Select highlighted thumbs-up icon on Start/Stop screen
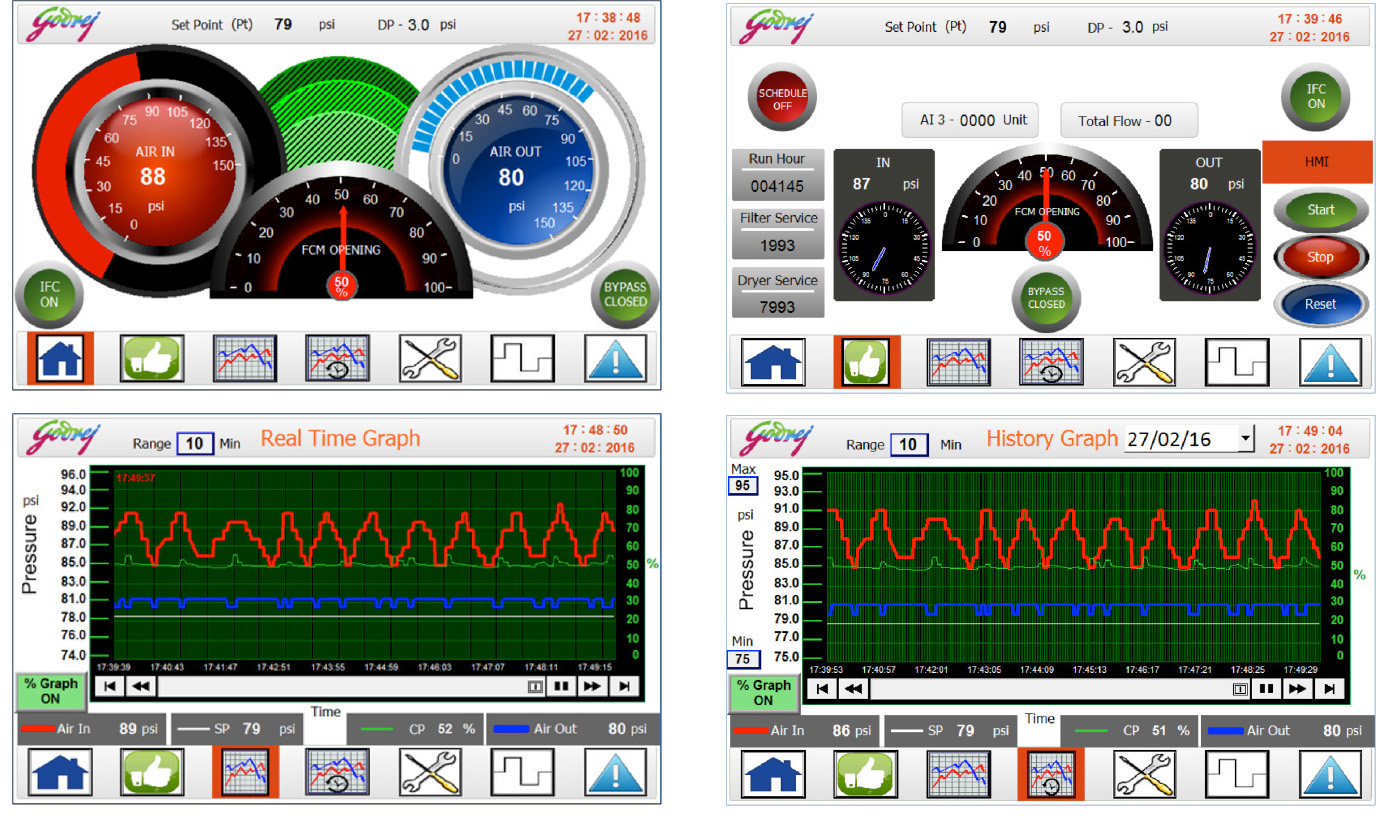Image resolution: width=1400 pixels, height=830 pixels. [867, 361]
